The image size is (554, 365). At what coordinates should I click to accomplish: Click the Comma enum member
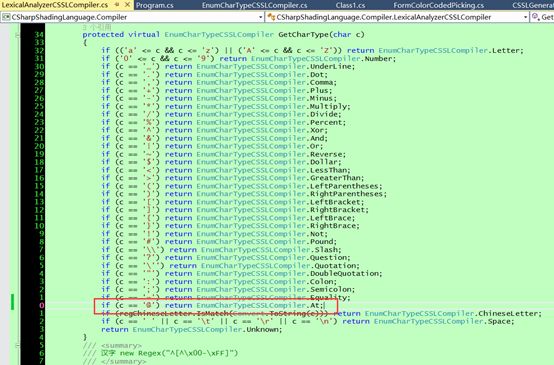tap(322, 82)
